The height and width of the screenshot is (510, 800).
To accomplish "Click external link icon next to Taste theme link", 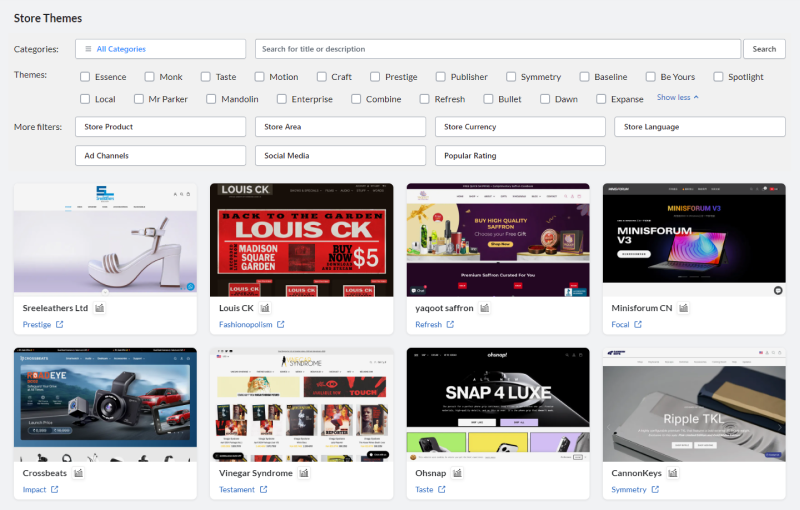I will pyautogui.click(x=442, y=490).
